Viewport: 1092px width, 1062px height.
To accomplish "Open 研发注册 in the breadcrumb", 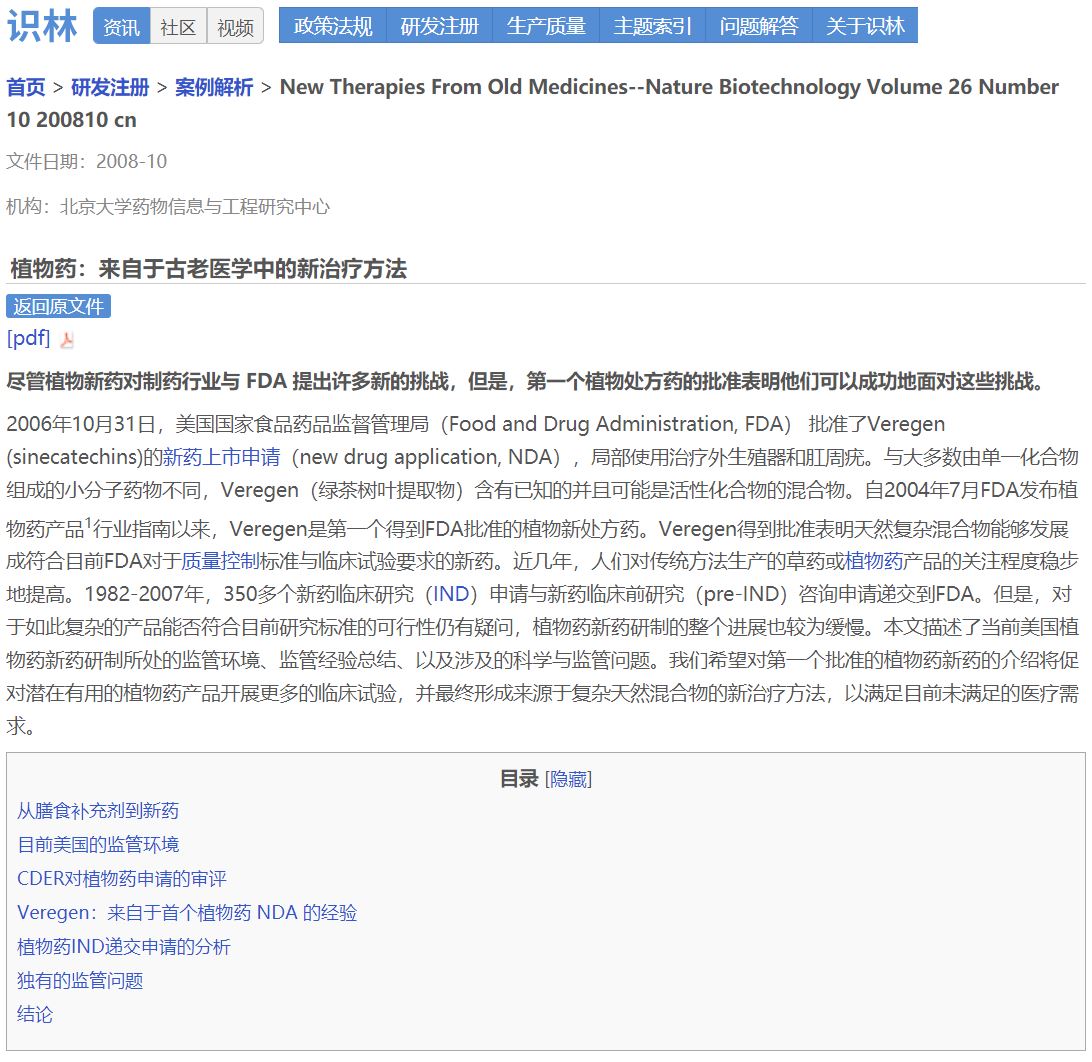I will [x=110, y=87].
